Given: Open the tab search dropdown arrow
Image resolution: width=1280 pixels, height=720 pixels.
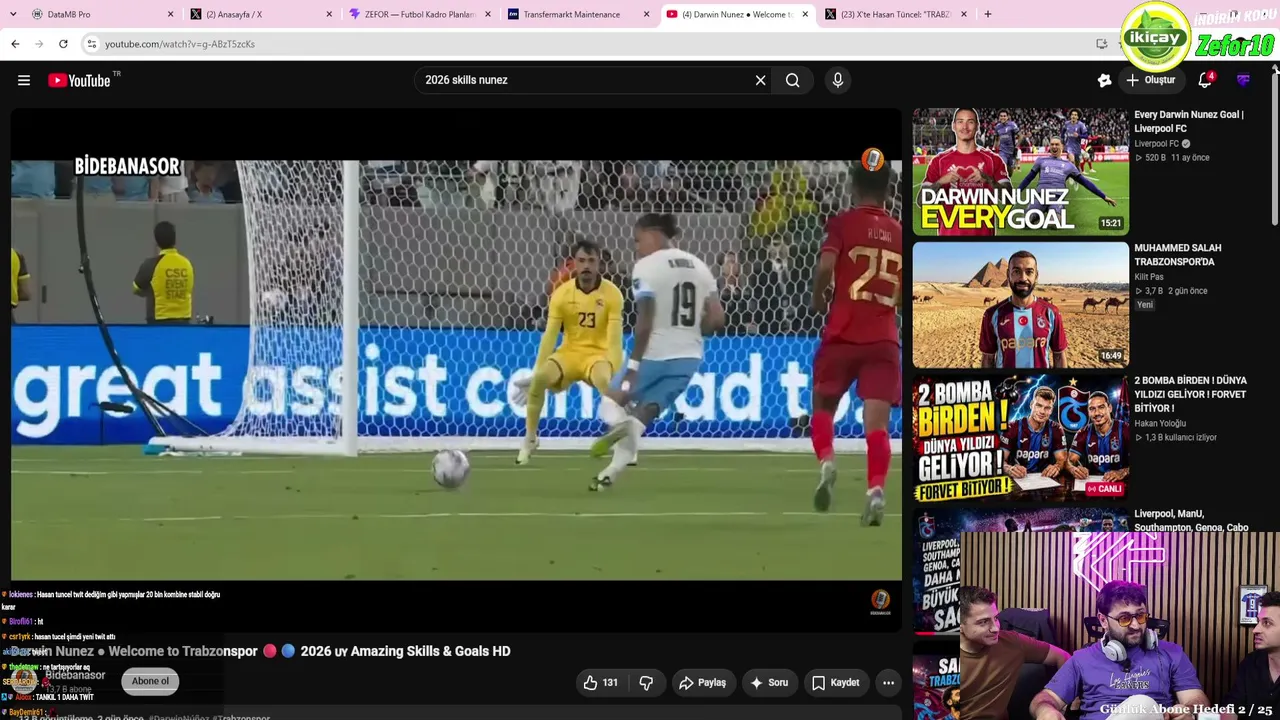Looking at the screenshot, I should click(x=12, y=14).
